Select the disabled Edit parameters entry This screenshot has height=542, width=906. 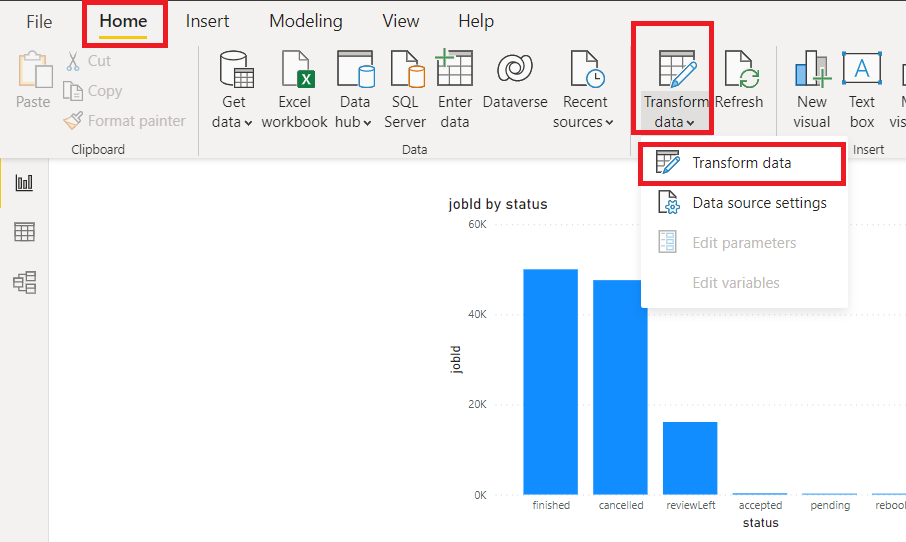pyautogui.click(x=743, y=243)
